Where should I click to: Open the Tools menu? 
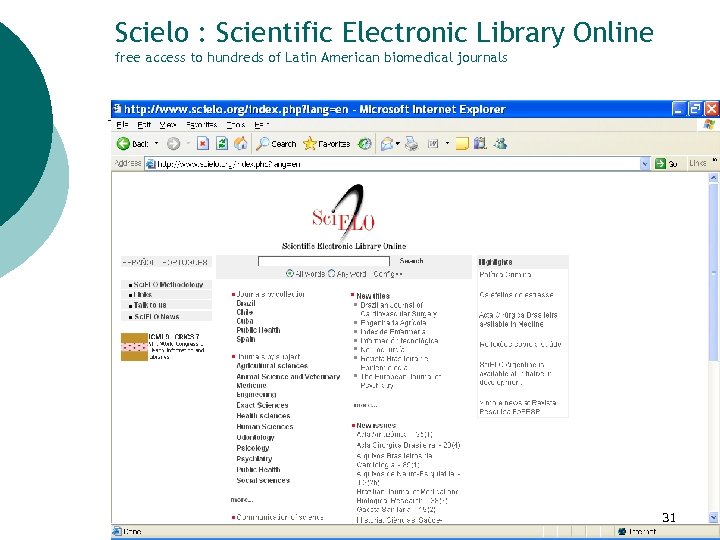236,124
